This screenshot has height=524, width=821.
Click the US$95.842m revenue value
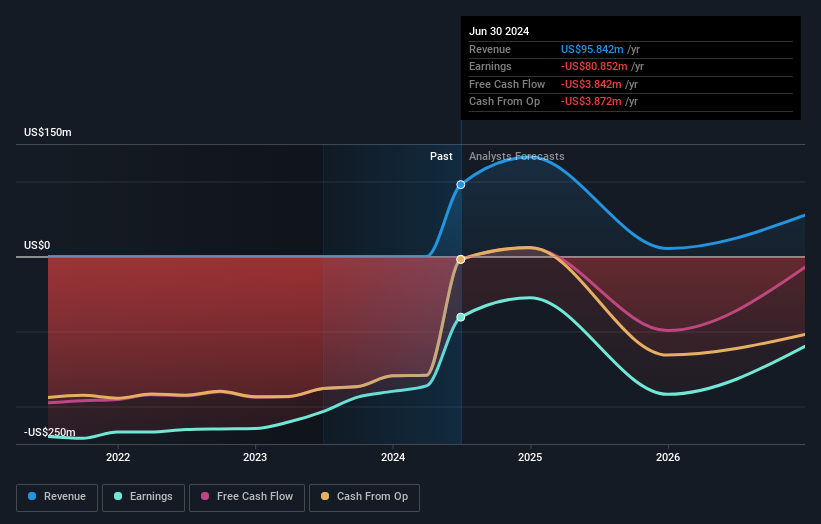click(592, 49)
